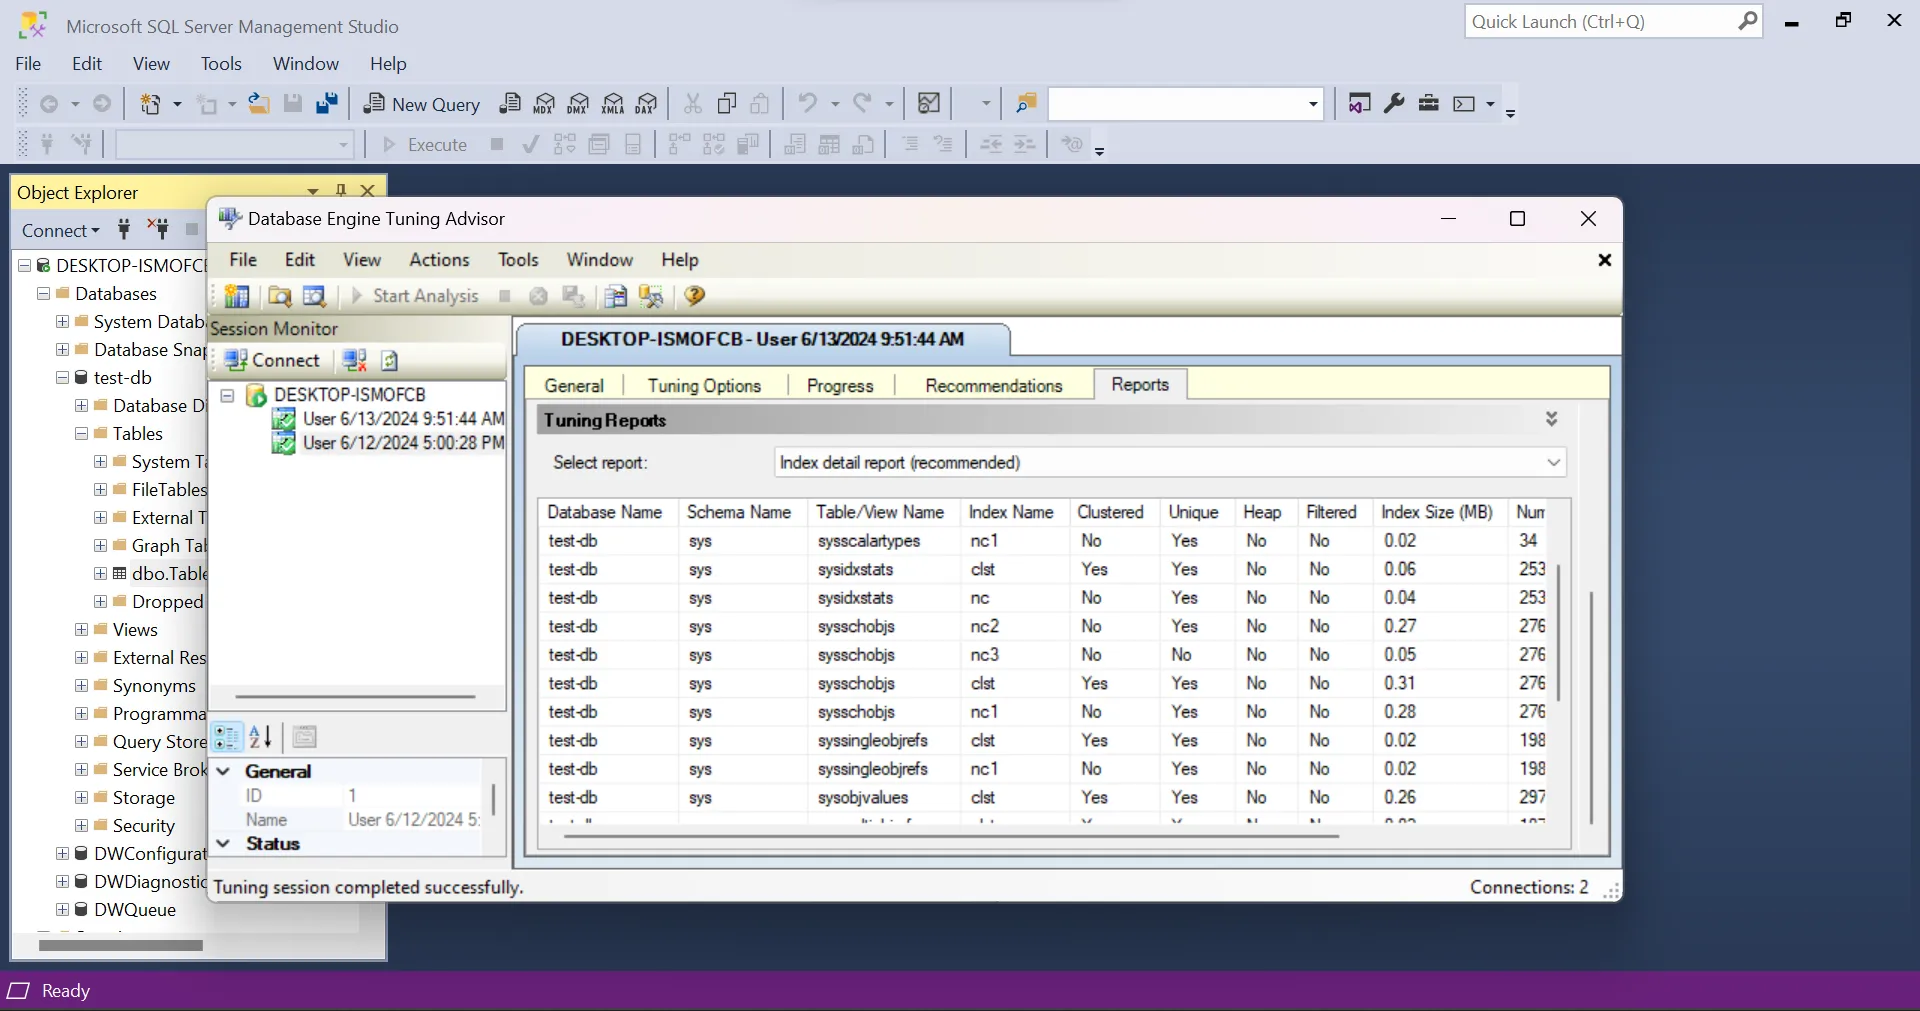Image resolution: width=1920 pixels, height=1011 pixels.
Task: Switch to the Tuning Options tab
Action: pyautogui.click(x=704, y=386)
